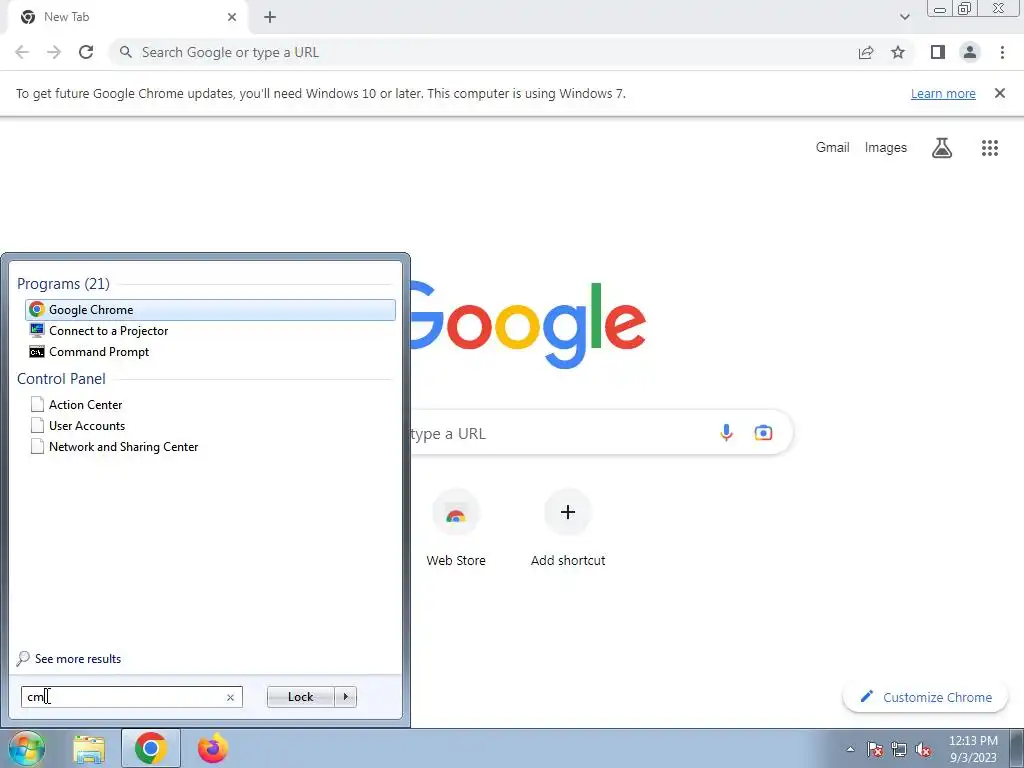Select Connect to a Projector result
This screenshot has height=768, width=1024.
[210, 330]
